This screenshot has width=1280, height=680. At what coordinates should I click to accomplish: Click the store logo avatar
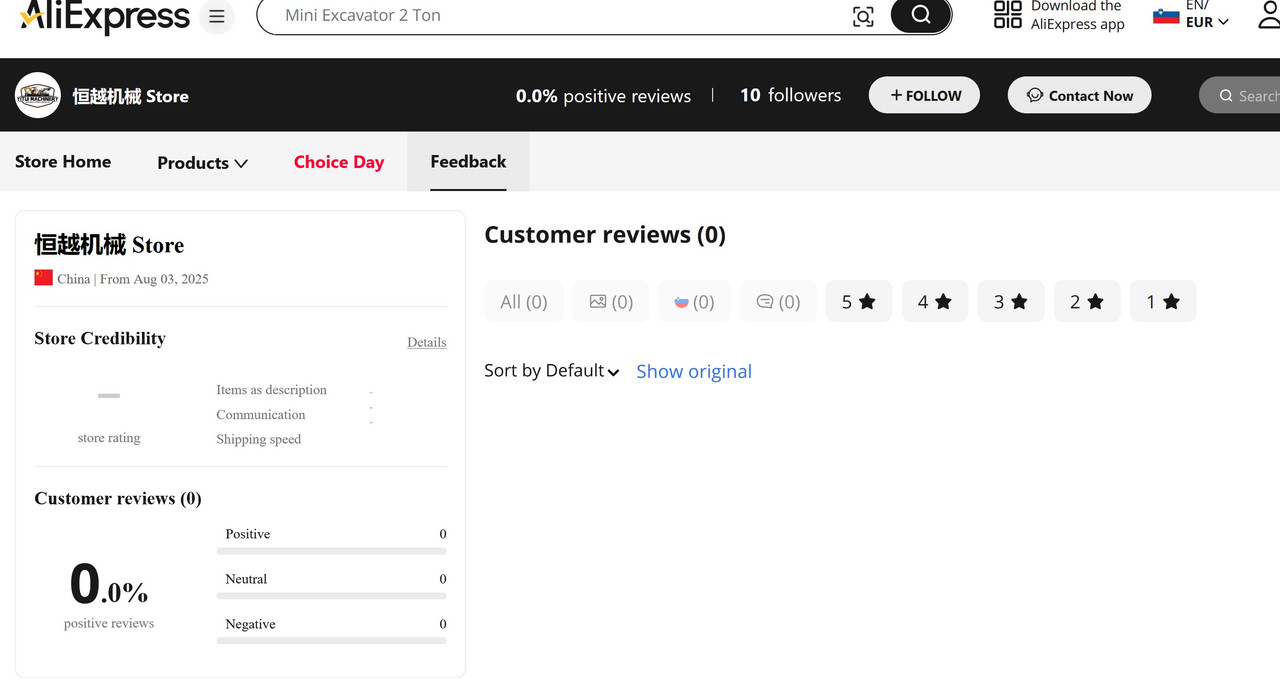point(38,95)
